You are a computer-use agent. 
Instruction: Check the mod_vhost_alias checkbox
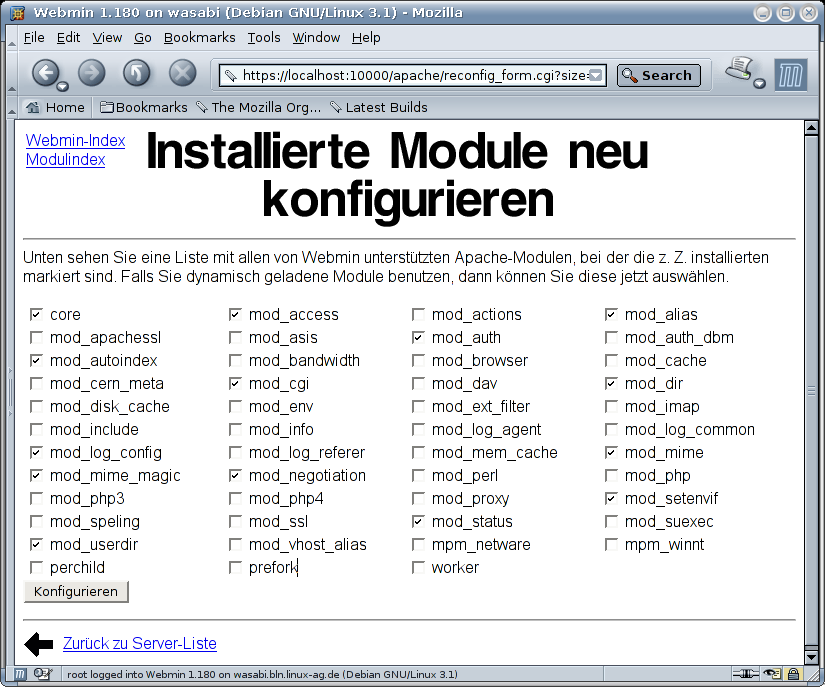coord(235,544)
